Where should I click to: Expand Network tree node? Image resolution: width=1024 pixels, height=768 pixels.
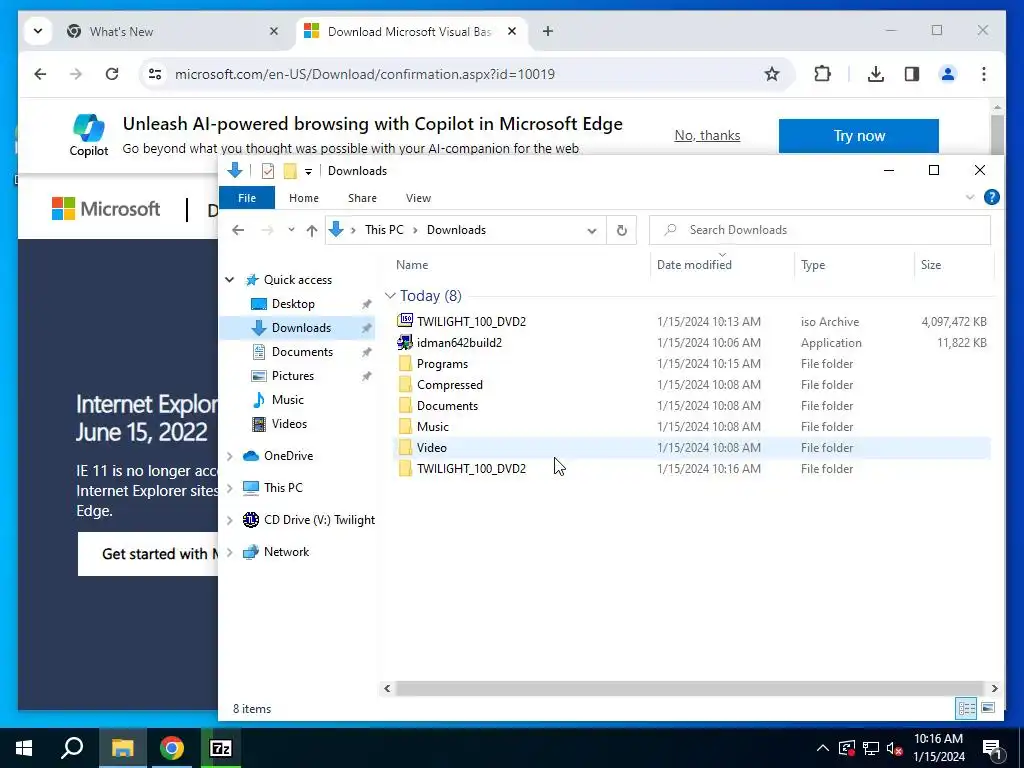coord(230,552)
